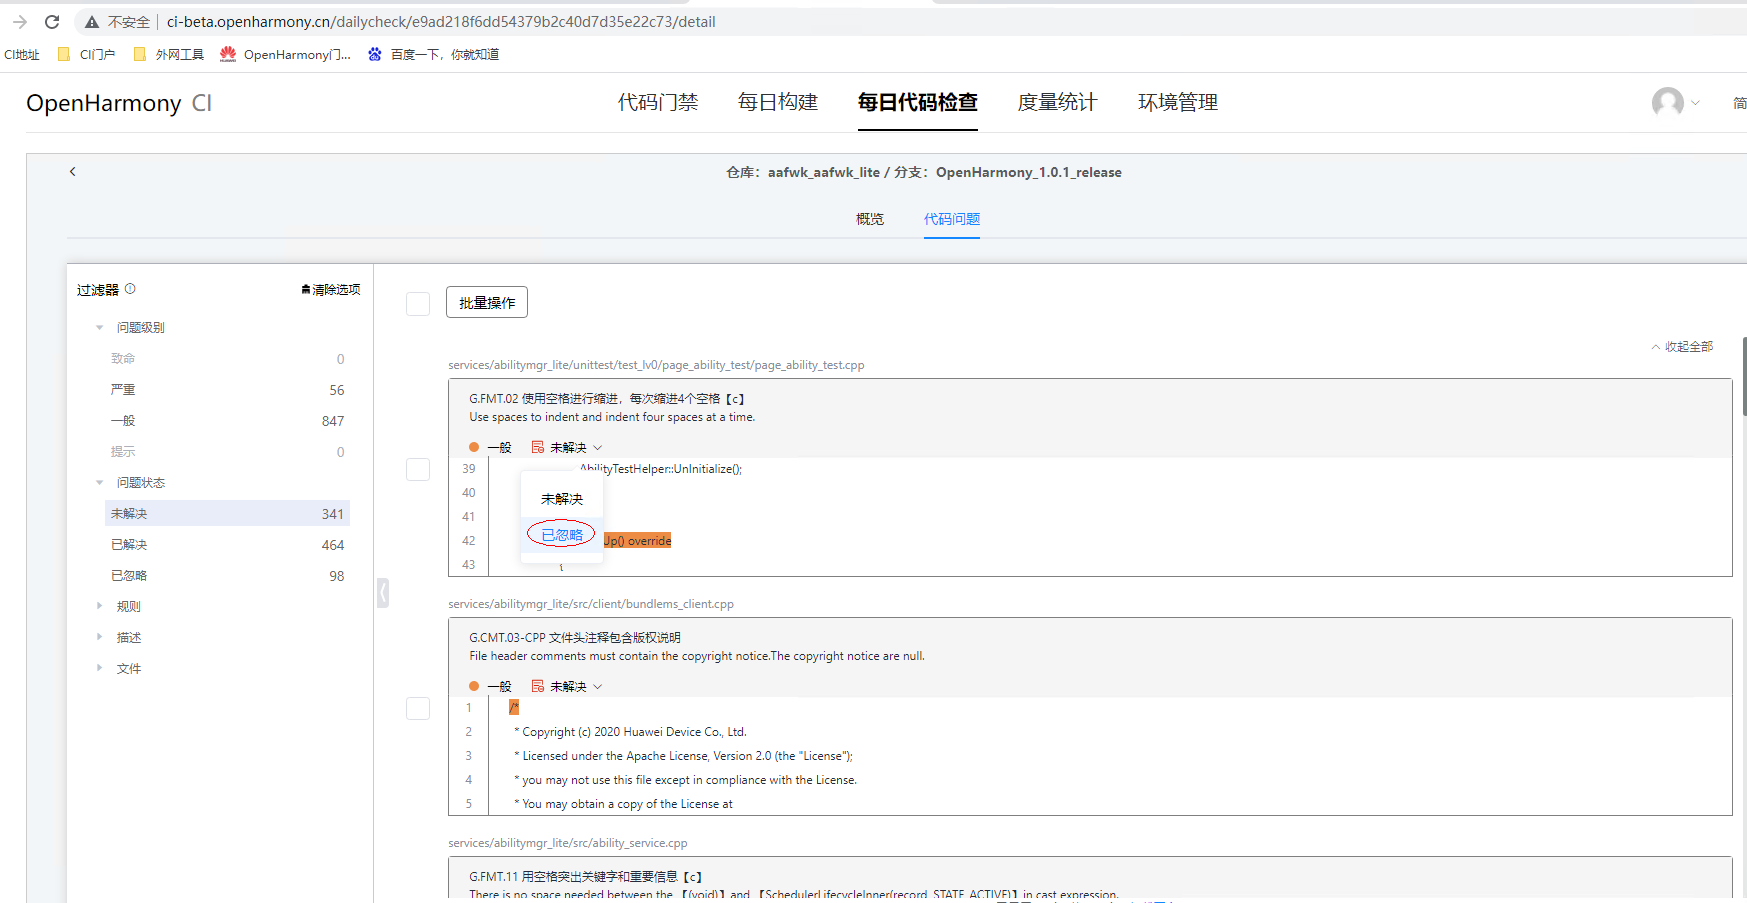
Task: Collapse the sidebar with the handle
Action: coord(383,593)
